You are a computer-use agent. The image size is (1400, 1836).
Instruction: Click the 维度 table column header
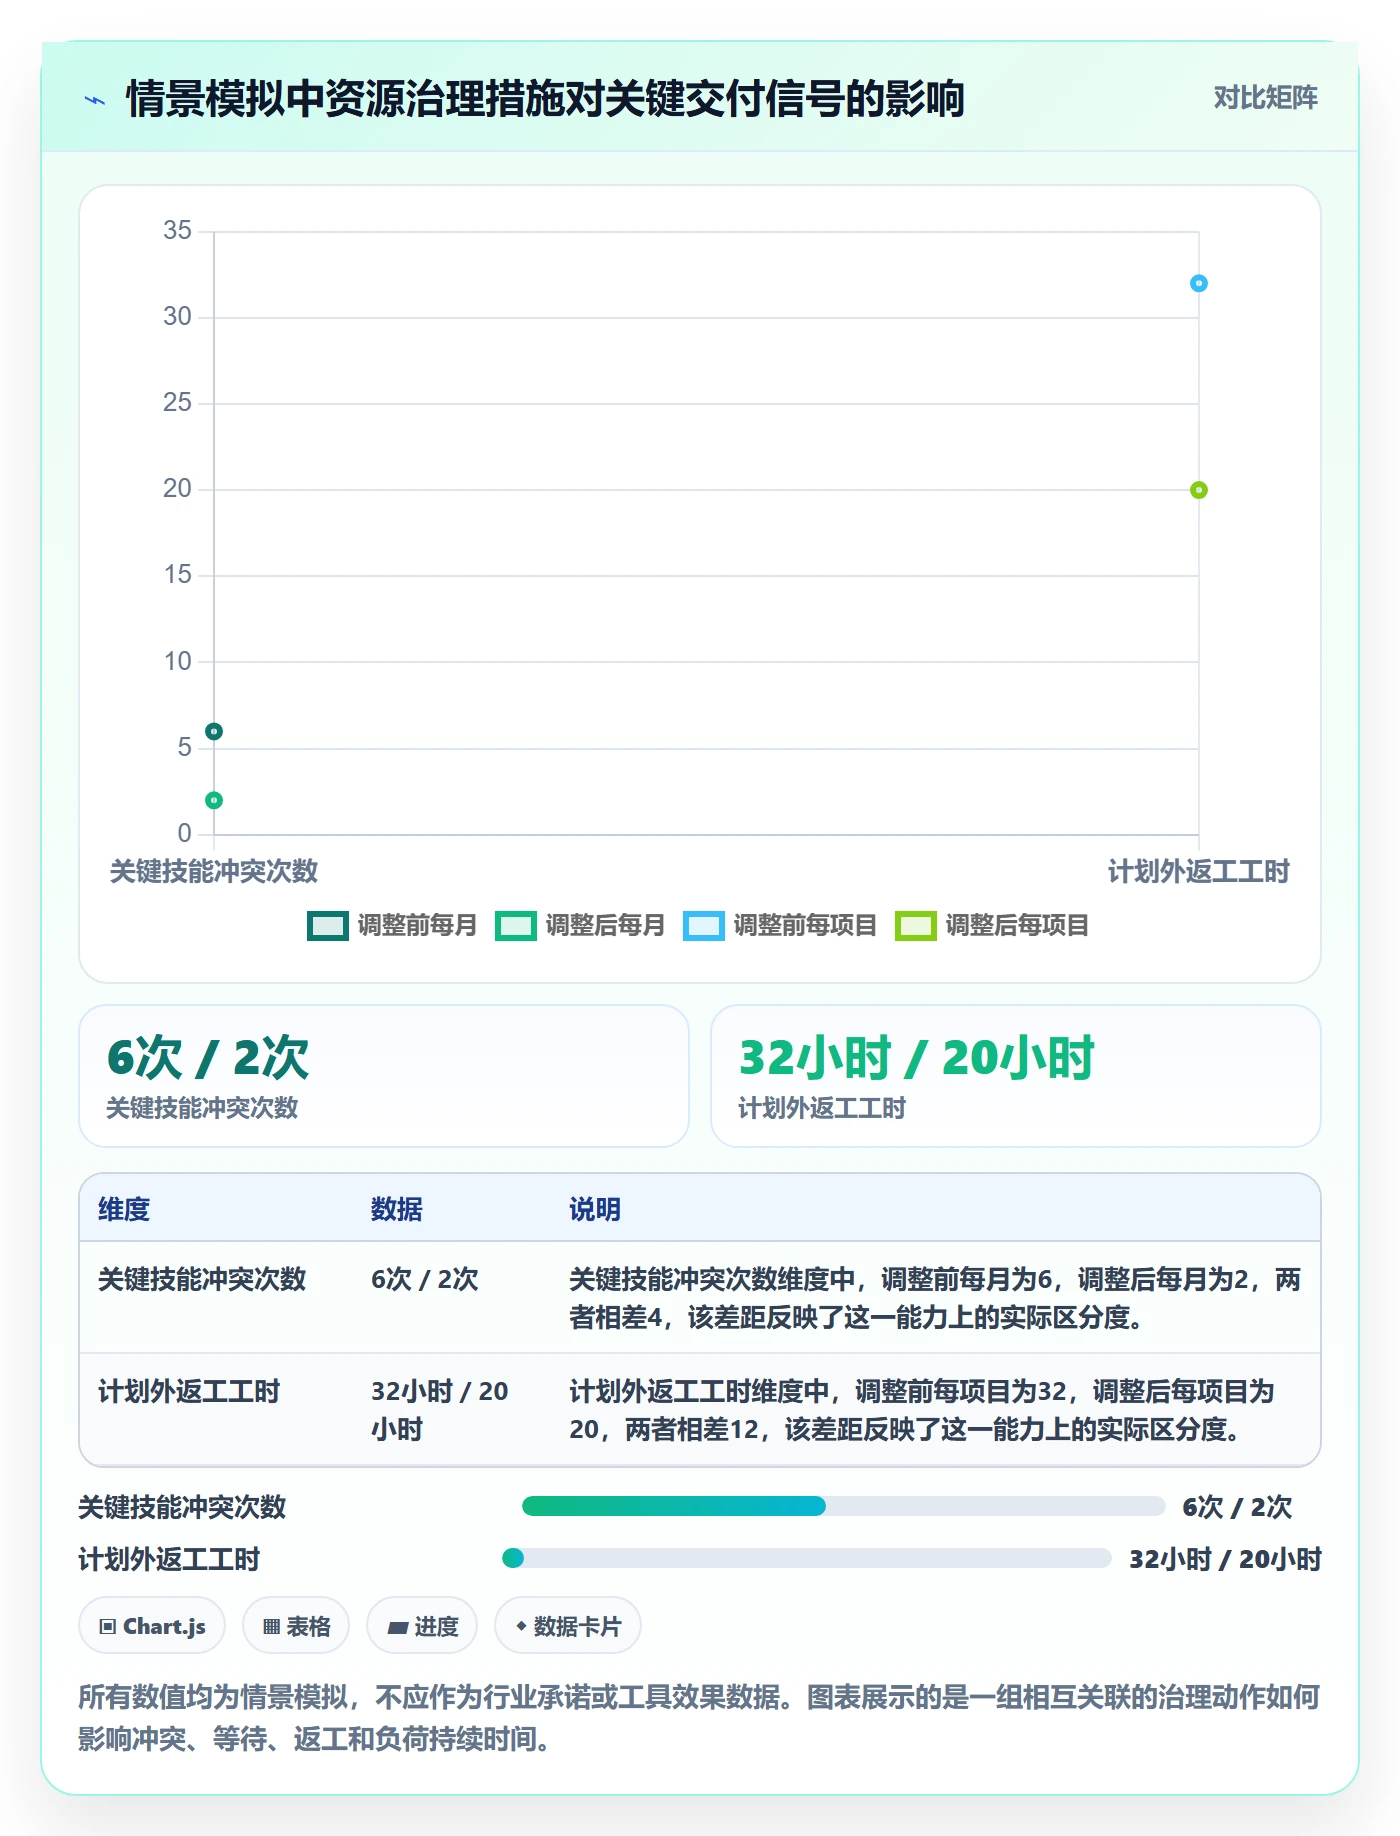click(124, 1209)
